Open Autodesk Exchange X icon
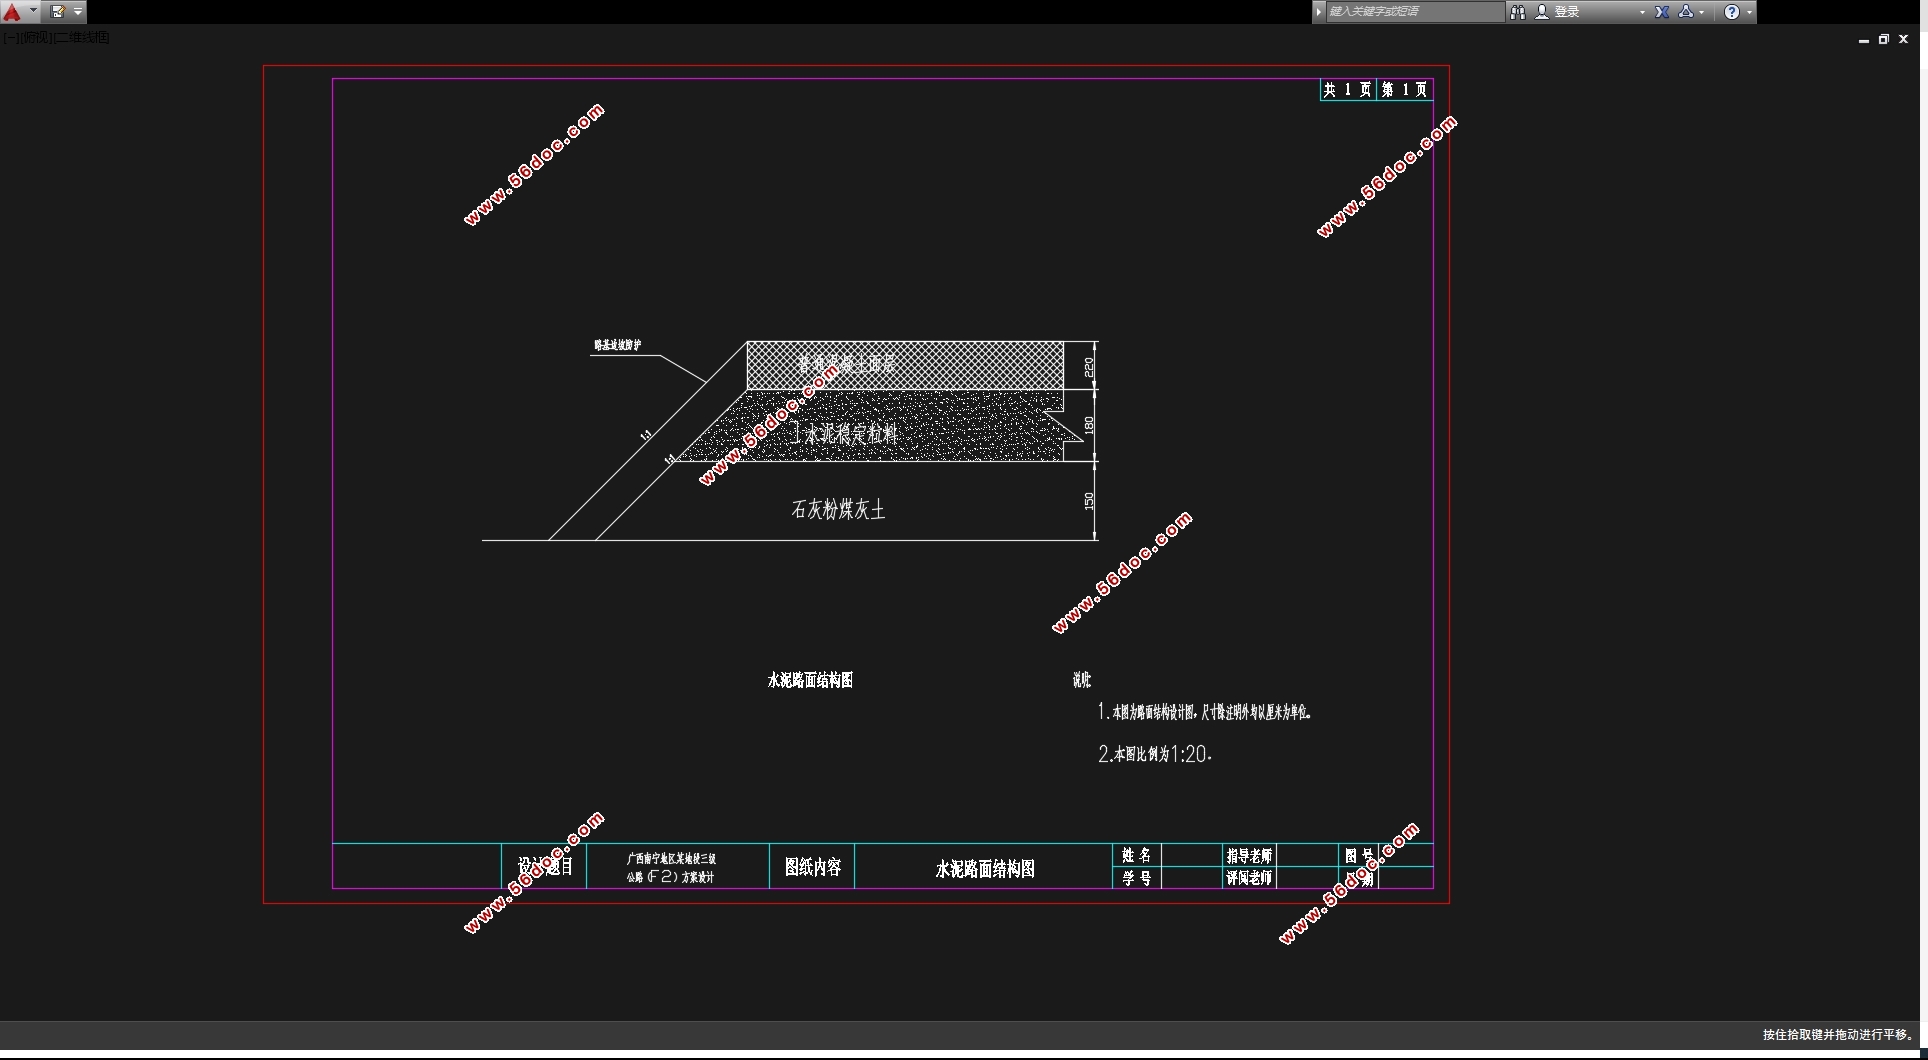1928x1060 pixels. click(1662, 12)
